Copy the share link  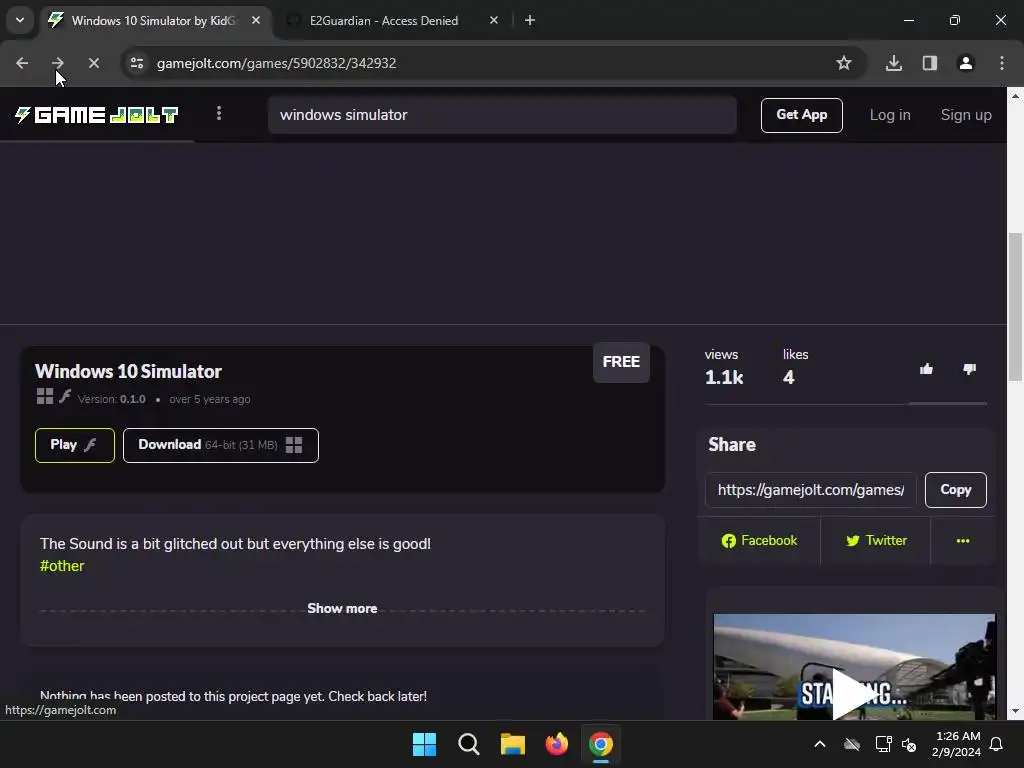[955, 490]
